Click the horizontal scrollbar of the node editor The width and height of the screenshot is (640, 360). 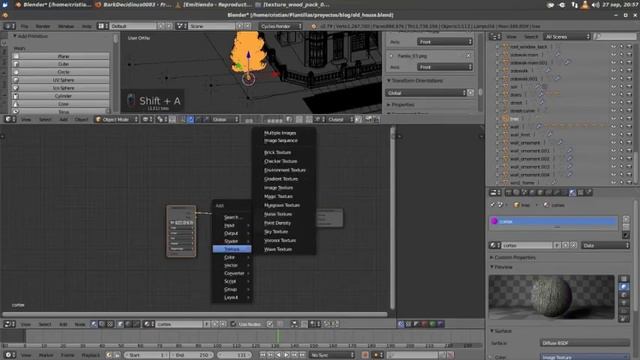(x=195, y=314)
